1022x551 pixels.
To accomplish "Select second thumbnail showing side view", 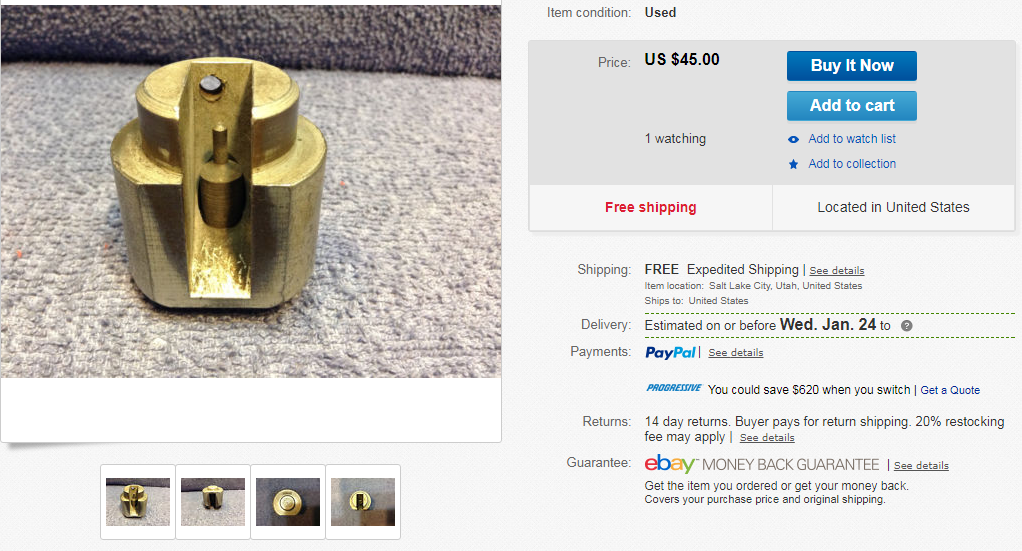I will pos(213,501).
